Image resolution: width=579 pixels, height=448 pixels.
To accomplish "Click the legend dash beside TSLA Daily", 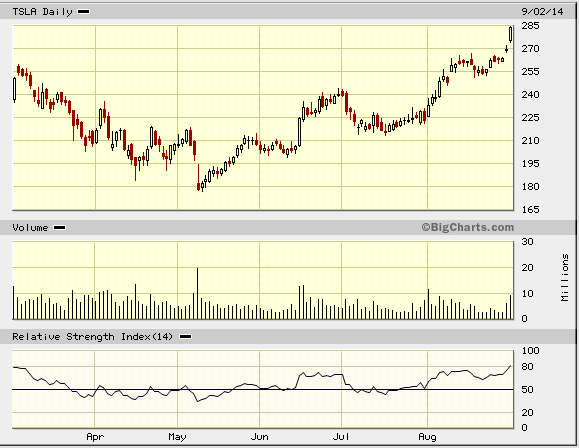I will click(83, 12).
